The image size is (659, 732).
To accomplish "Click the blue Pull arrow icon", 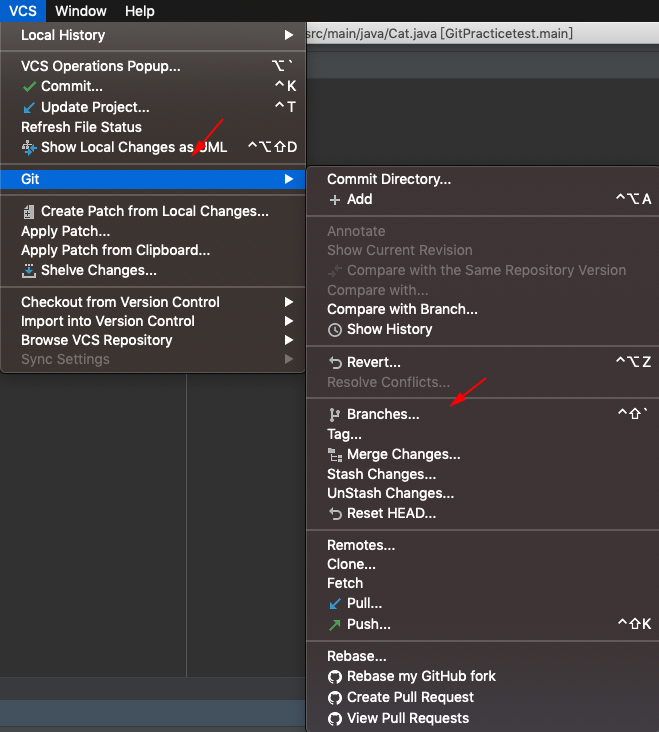I will 335,604.
